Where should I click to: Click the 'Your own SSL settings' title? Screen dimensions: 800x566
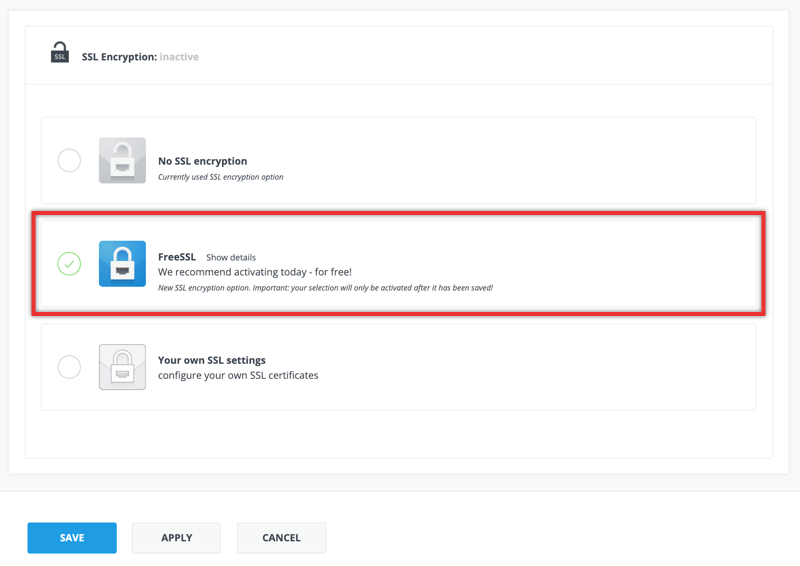[212, 360]
